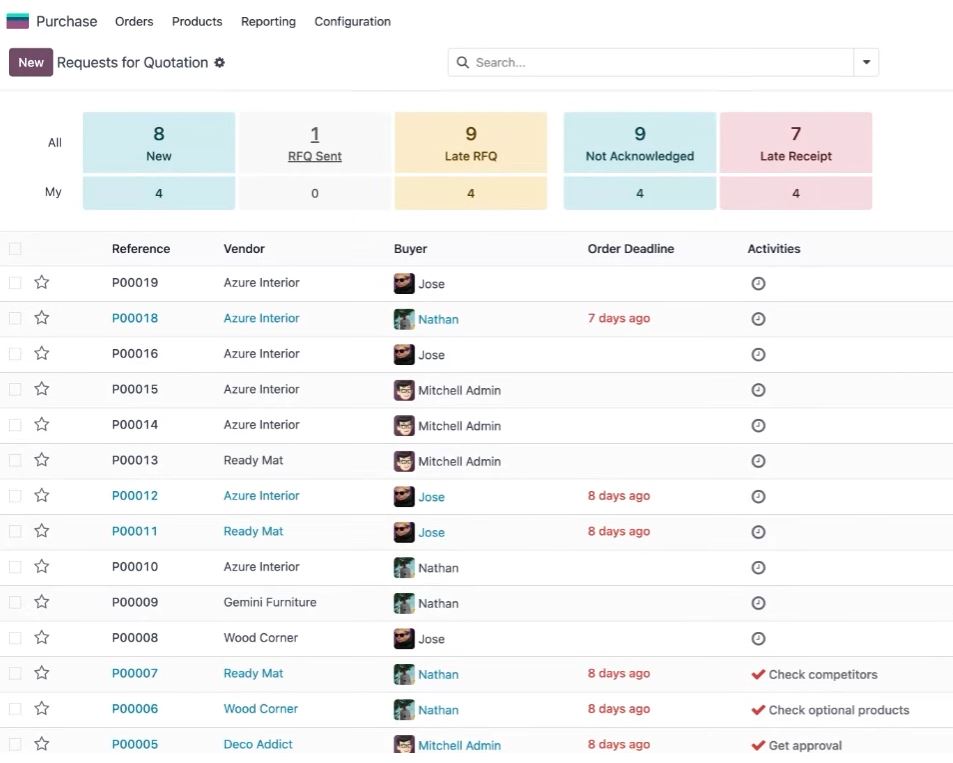Open the activity clock for P00018

[x=758, y=319]
